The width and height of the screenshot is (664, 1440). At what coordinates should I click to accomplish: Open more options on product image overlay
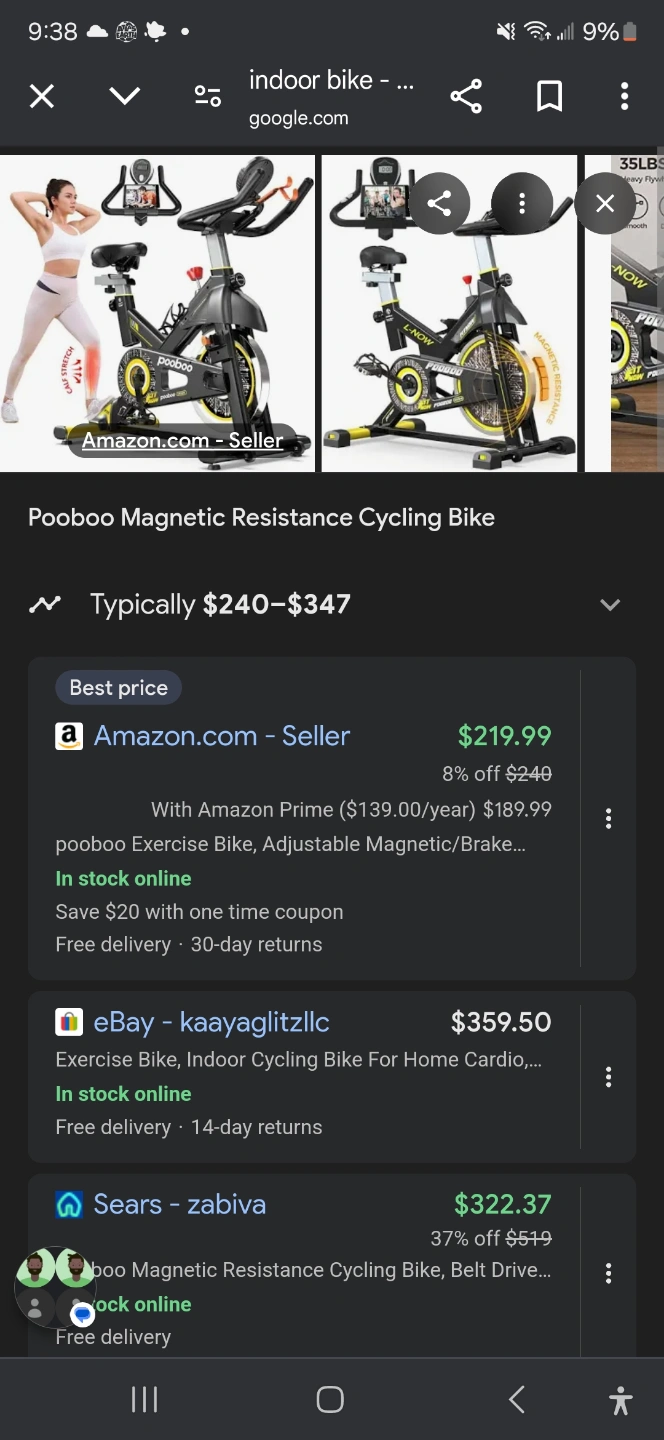pyautogui.click(x=522, y=204)
